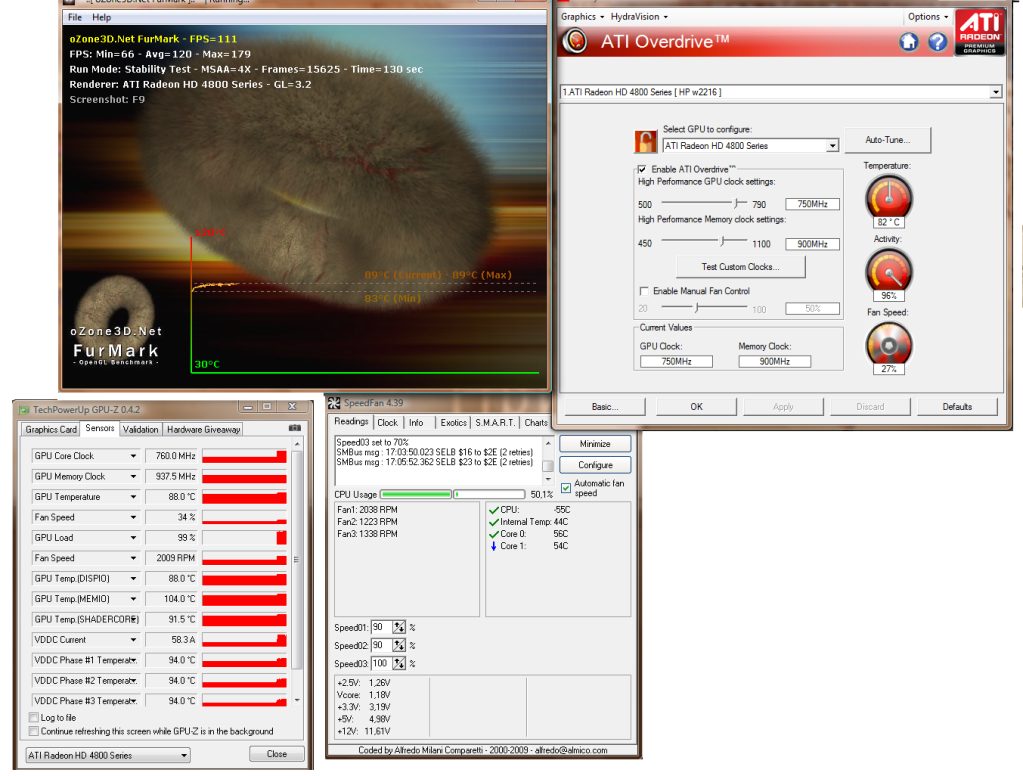The image size is (1023, 776).
Task: Toggle Enable ATI Overdrive checkbox
Action: tap(643, 170)
